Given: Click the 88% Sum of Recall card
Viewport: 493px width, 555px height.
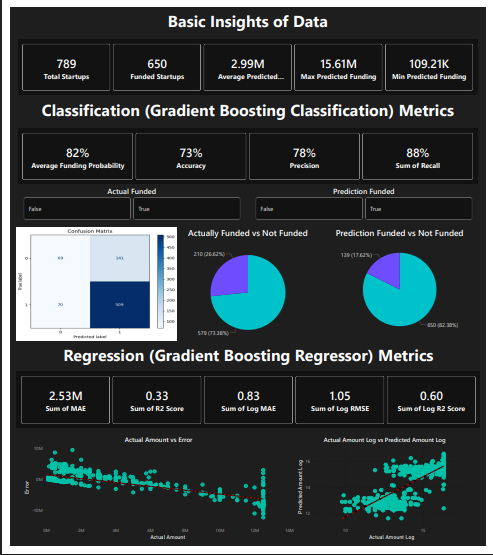Looking at the screenshot, I should click(x=418, y=156).
